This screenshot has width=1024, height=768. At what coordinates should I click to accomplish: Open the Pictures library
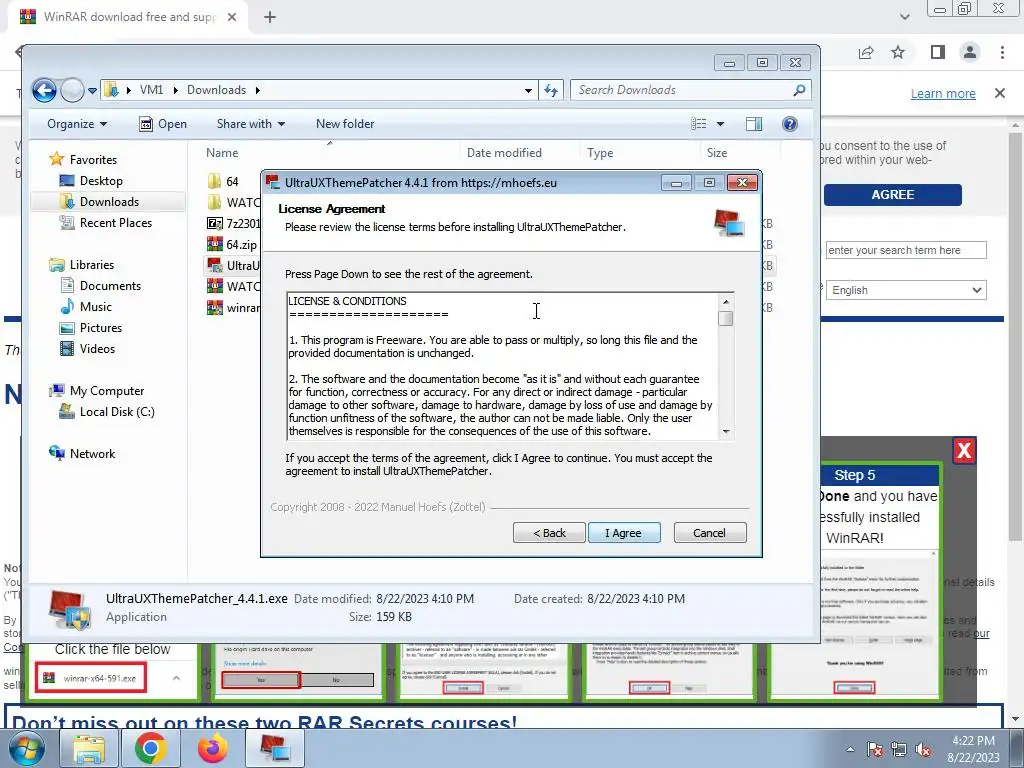(91, 328)
